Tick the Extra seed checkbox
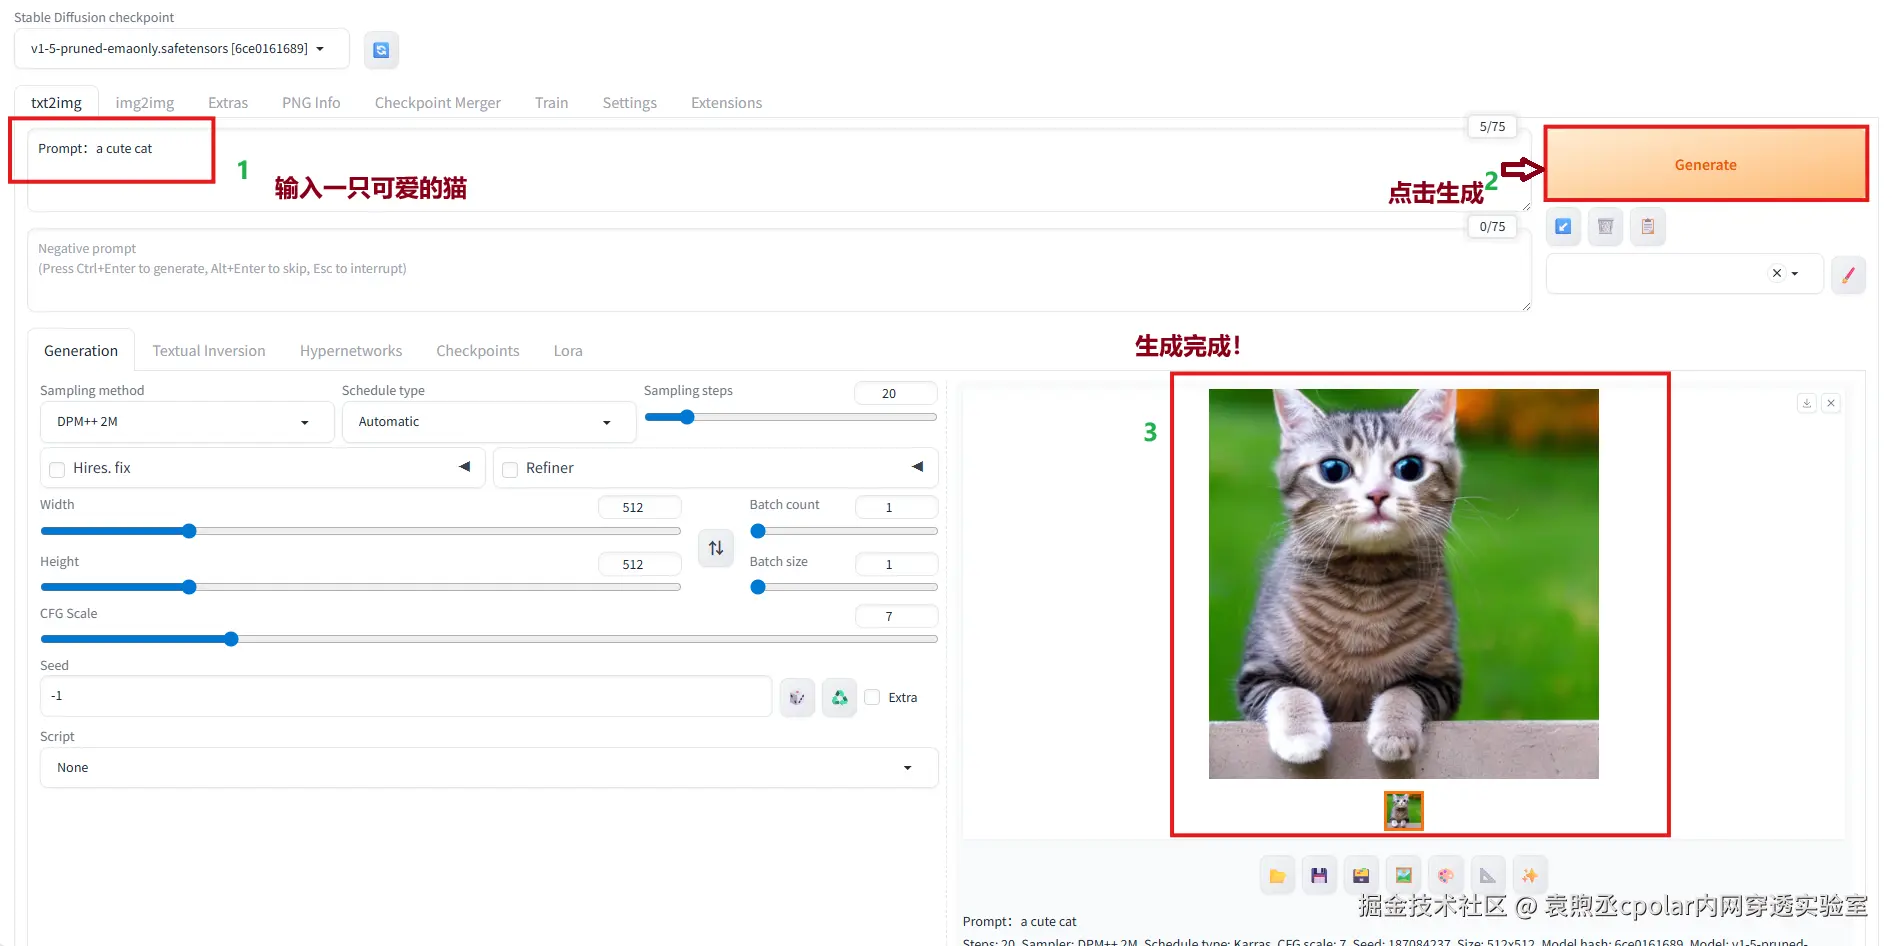The width and height of the screenshot is (1894, 946). (x=873, y=697)
